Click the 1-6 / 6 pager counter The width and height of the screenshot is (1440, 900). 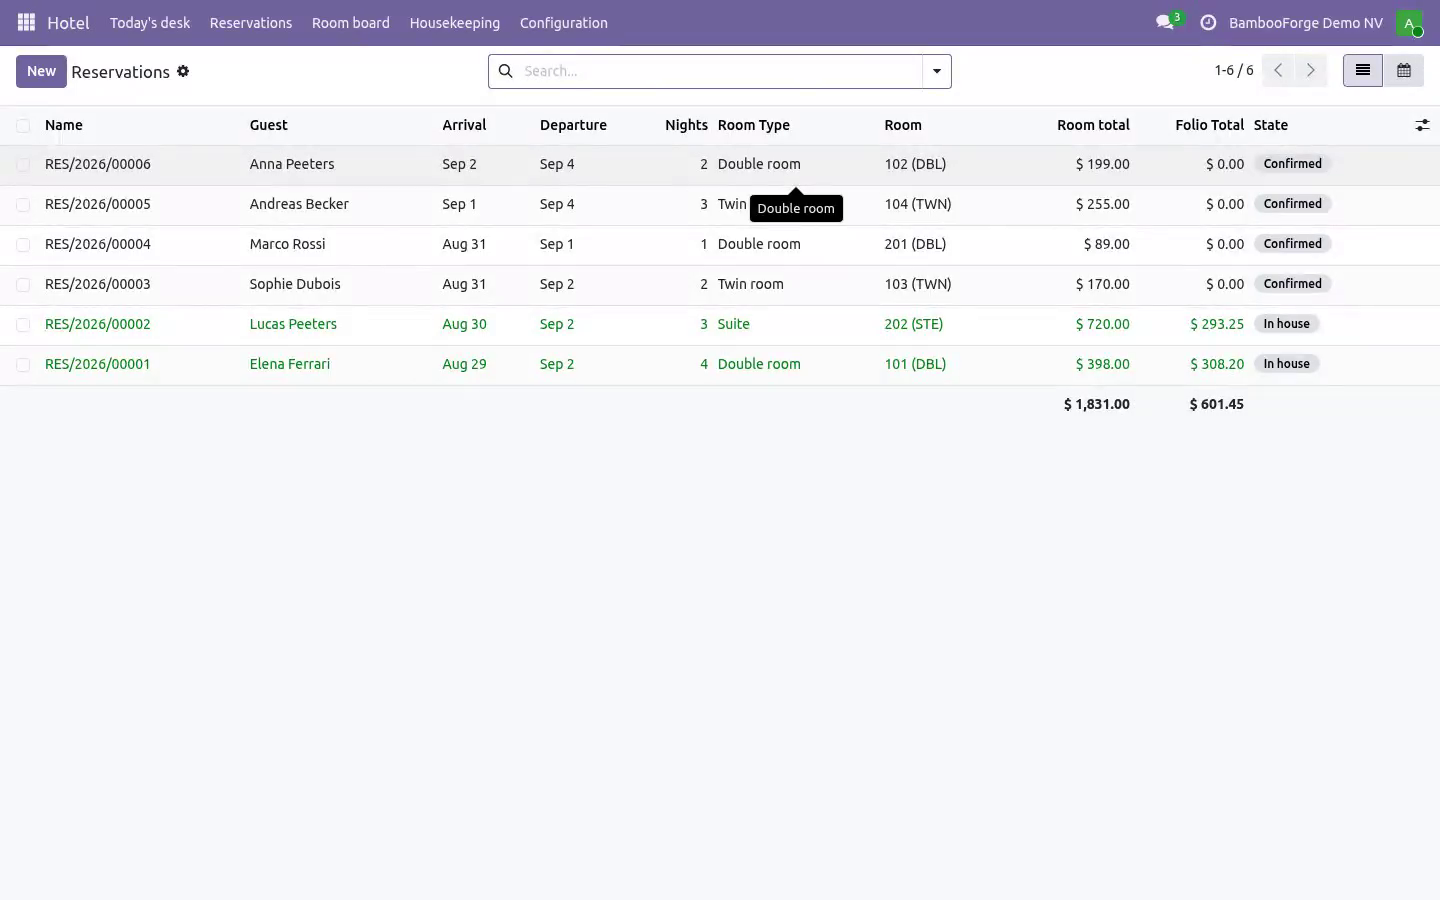click(x=1233, y=70)
